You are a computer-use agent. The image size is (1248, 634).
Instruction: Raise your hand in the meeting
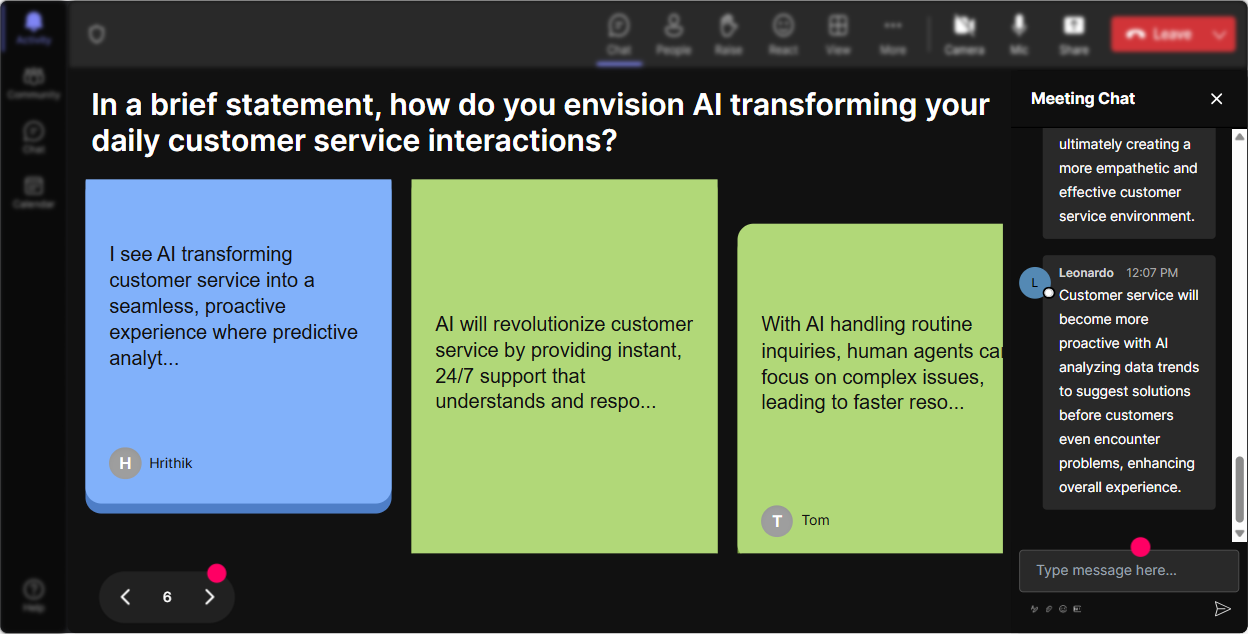[728, 33]
